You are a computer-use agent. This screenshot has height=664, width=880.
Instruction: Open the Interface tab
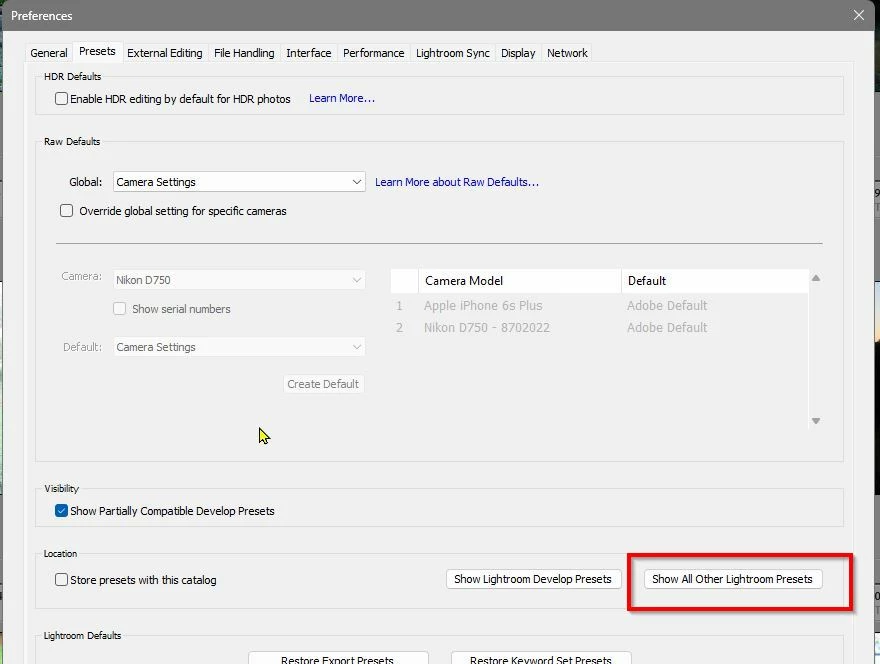[309, 53]
